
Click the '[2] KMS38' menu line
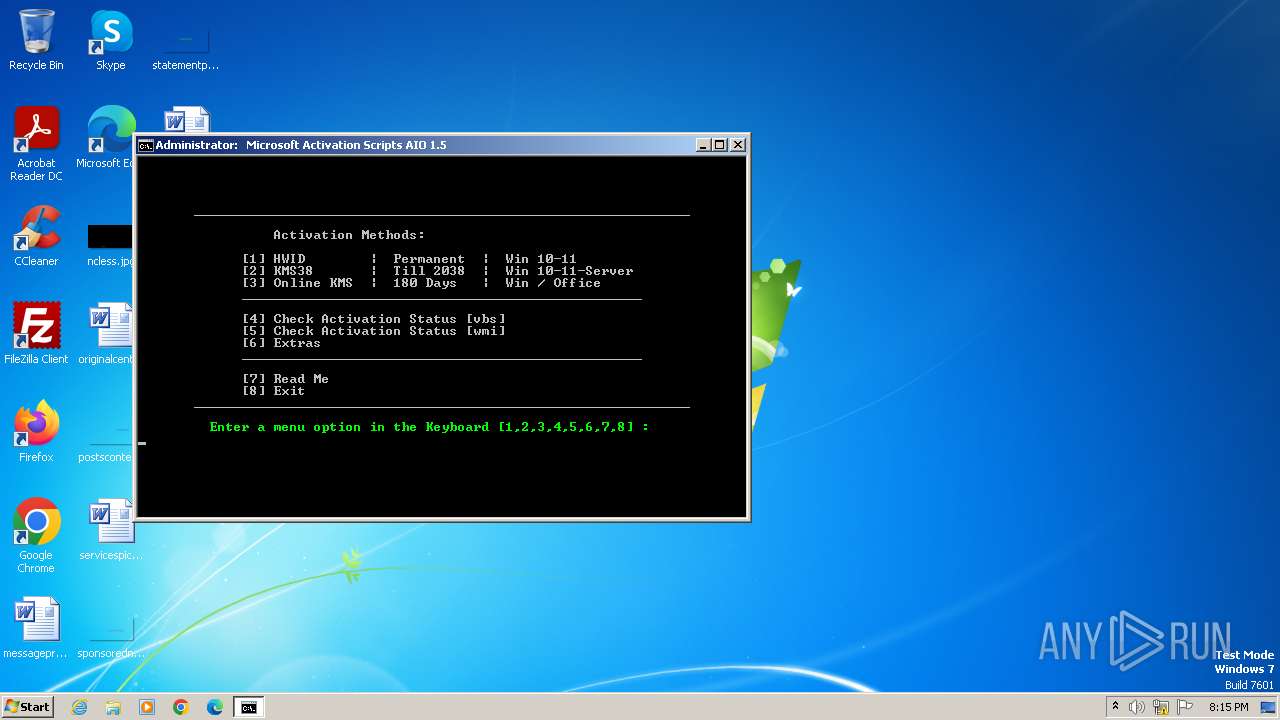click(438, 271)
